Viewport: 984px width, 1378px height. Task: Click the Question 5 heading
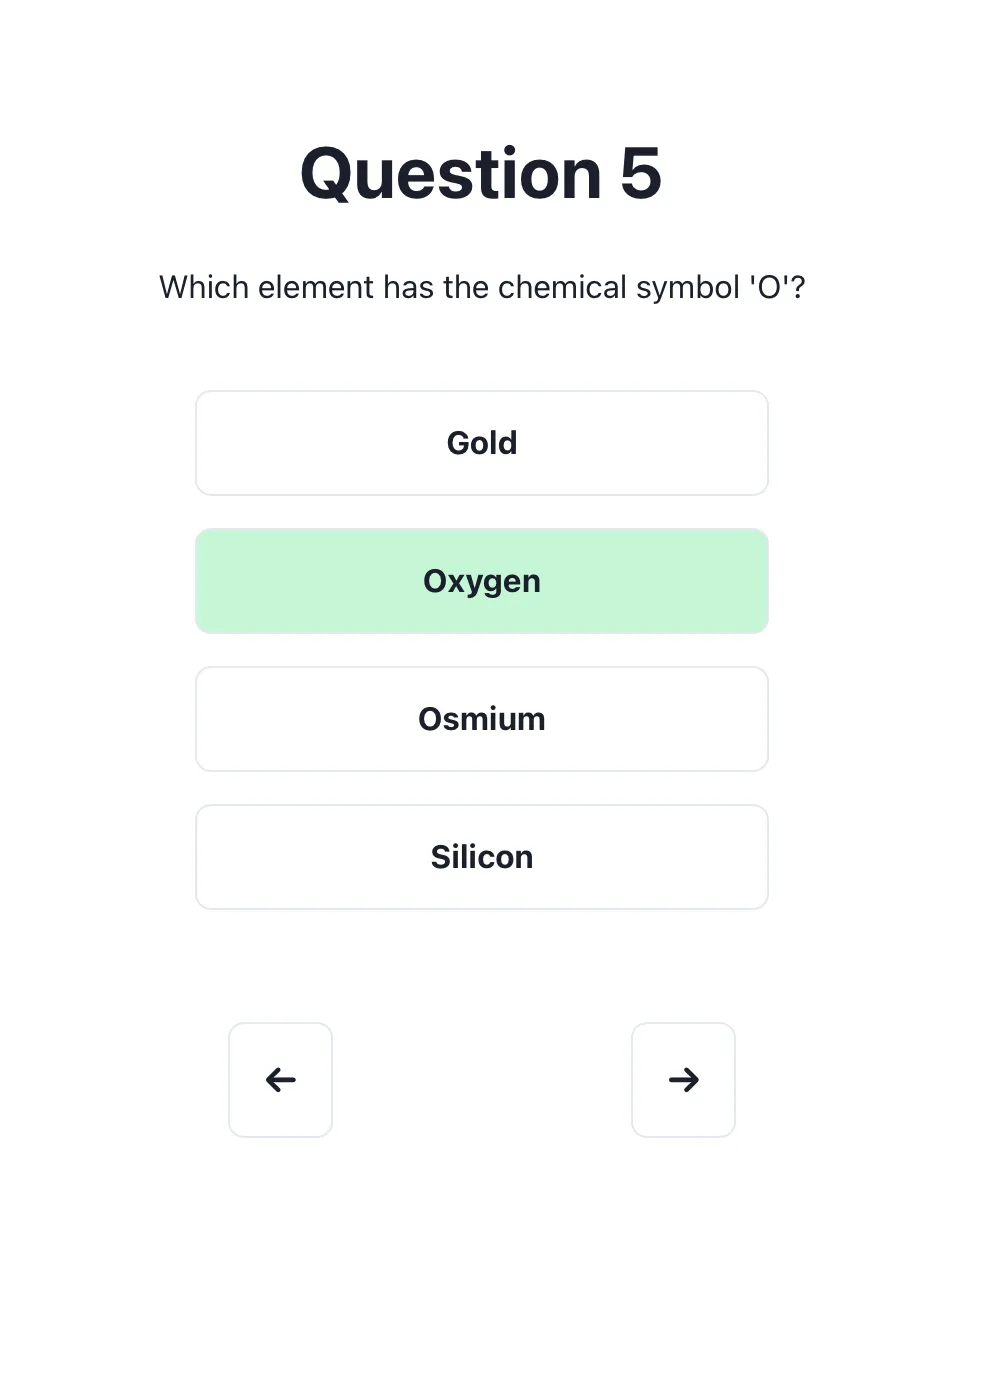click(x=481, y=173)
